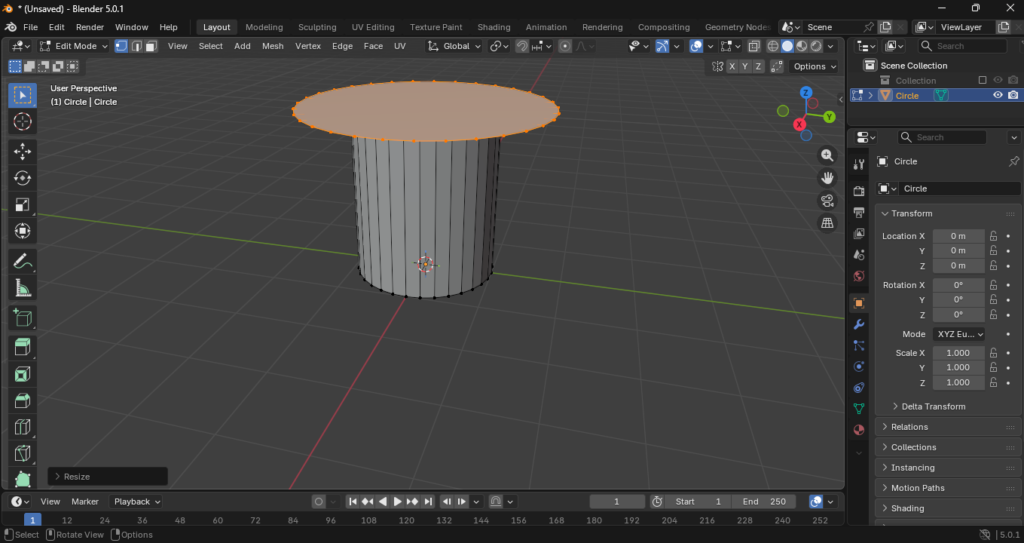Viewport: 1024px width, 543px height.
Task: Click the viewport zoom magnifier gizmo
Action: (x=827, y=155)
